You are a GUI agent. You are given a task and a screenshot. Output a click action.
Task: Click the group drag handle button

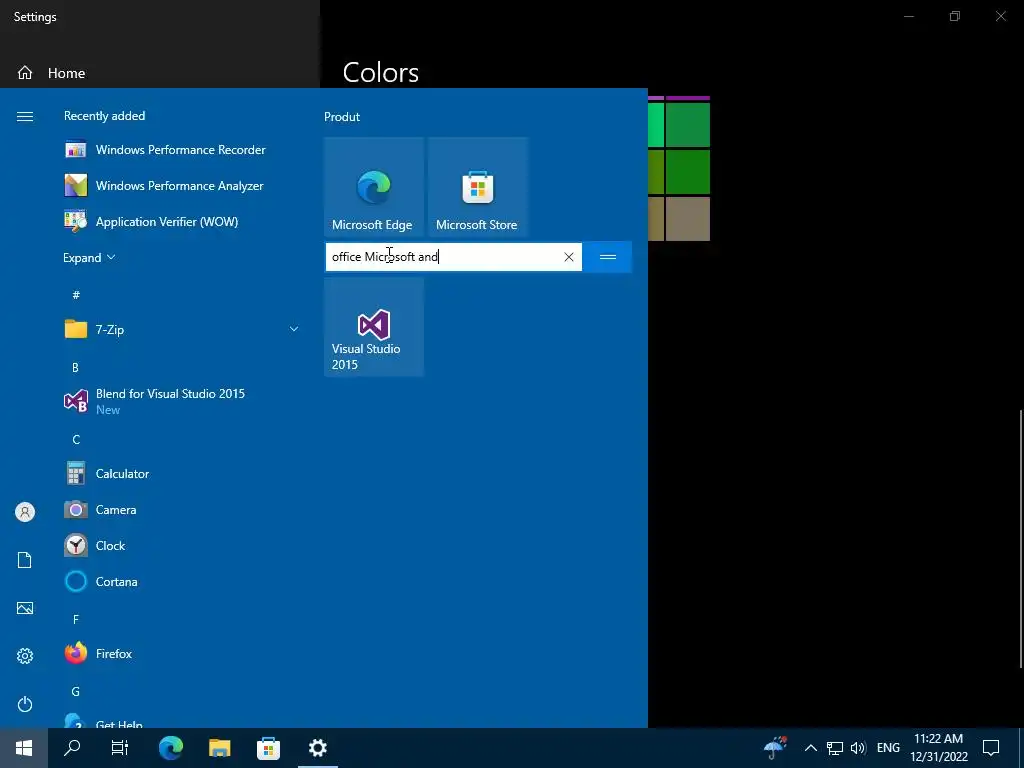[607, 257]
